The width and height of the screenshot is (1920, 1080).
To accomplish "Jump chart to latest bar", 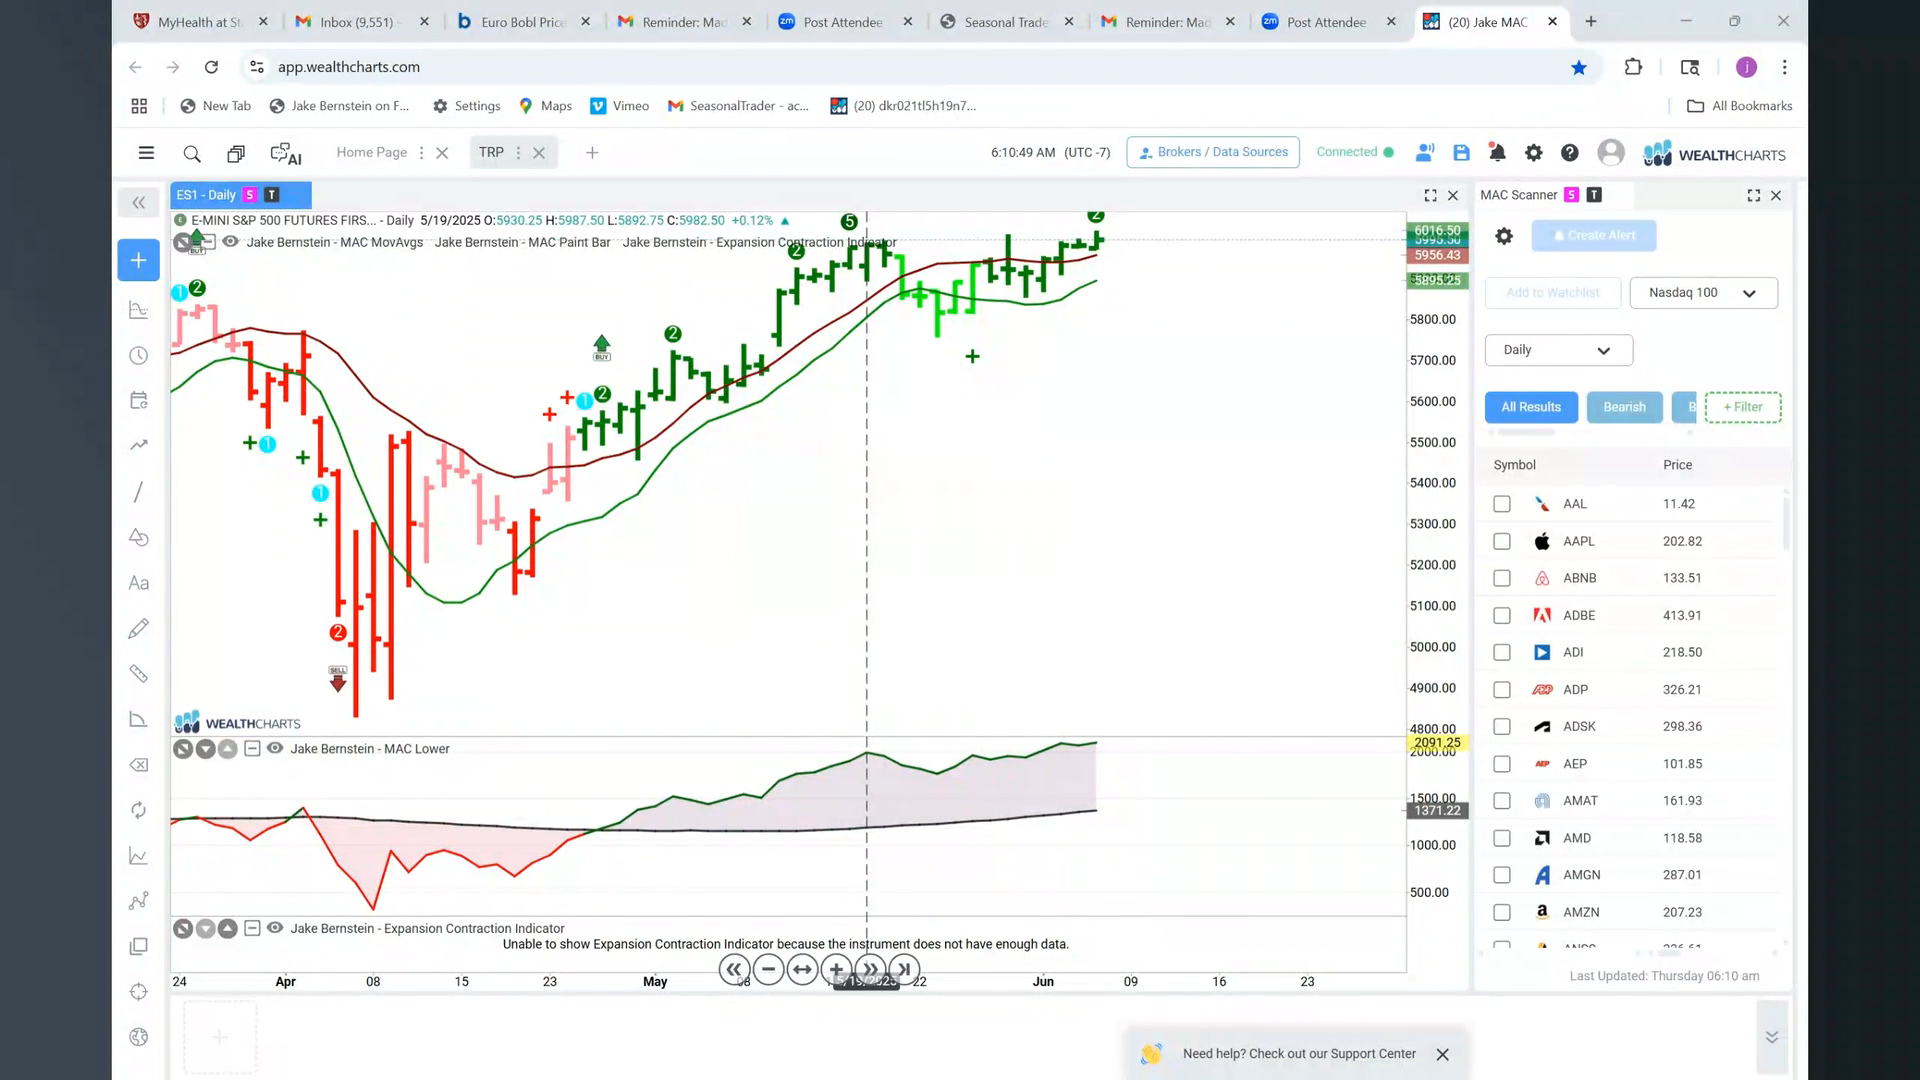I will click(x=904, y=969).
